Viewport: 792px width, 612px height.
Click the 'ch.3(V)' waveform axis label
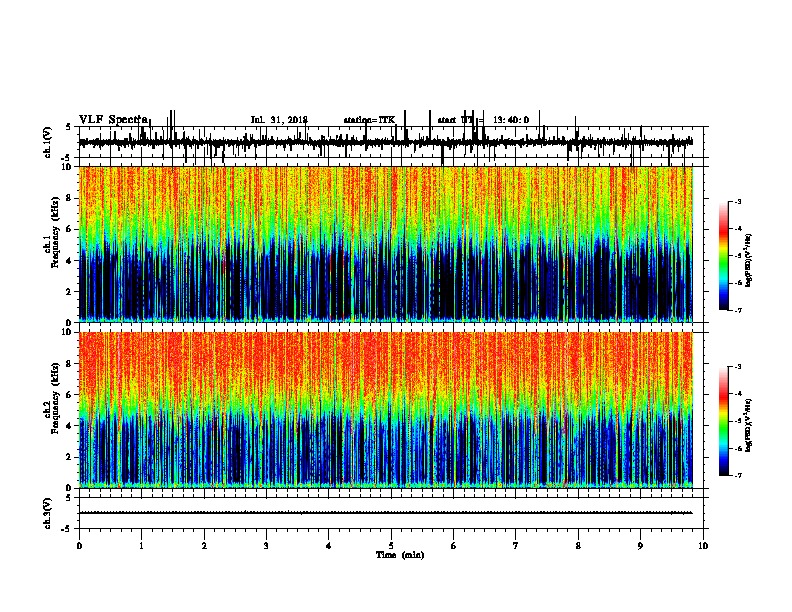tap(48, 513)
